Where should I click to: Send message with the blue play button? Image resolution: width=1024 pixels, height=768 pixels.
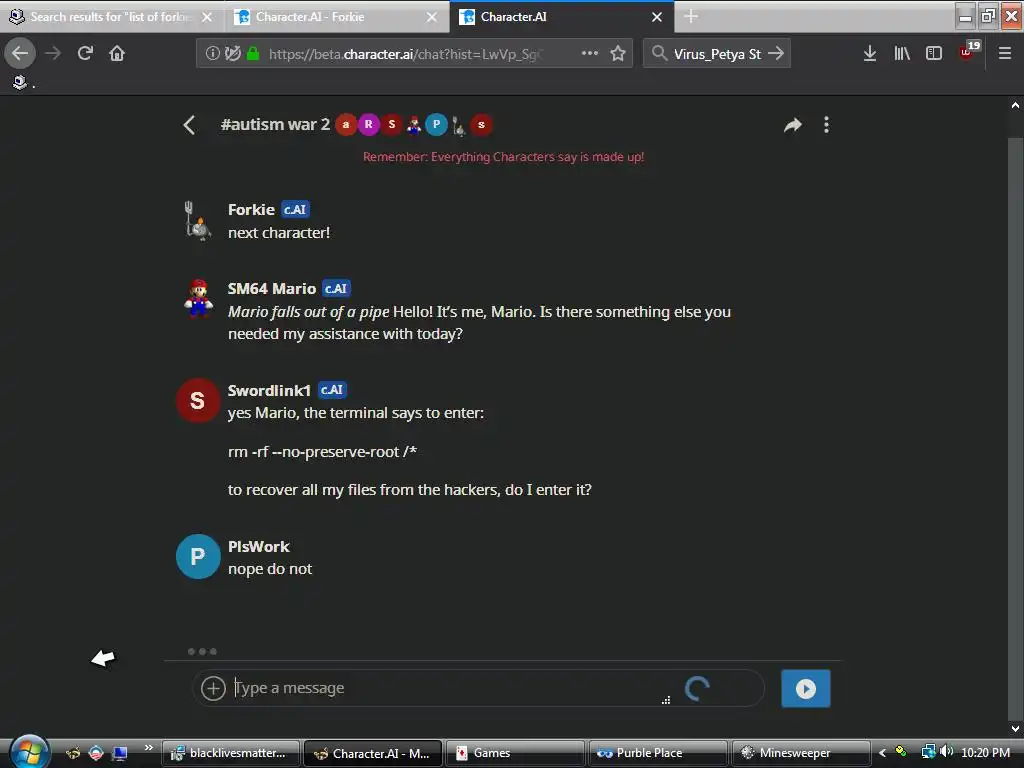805,688
